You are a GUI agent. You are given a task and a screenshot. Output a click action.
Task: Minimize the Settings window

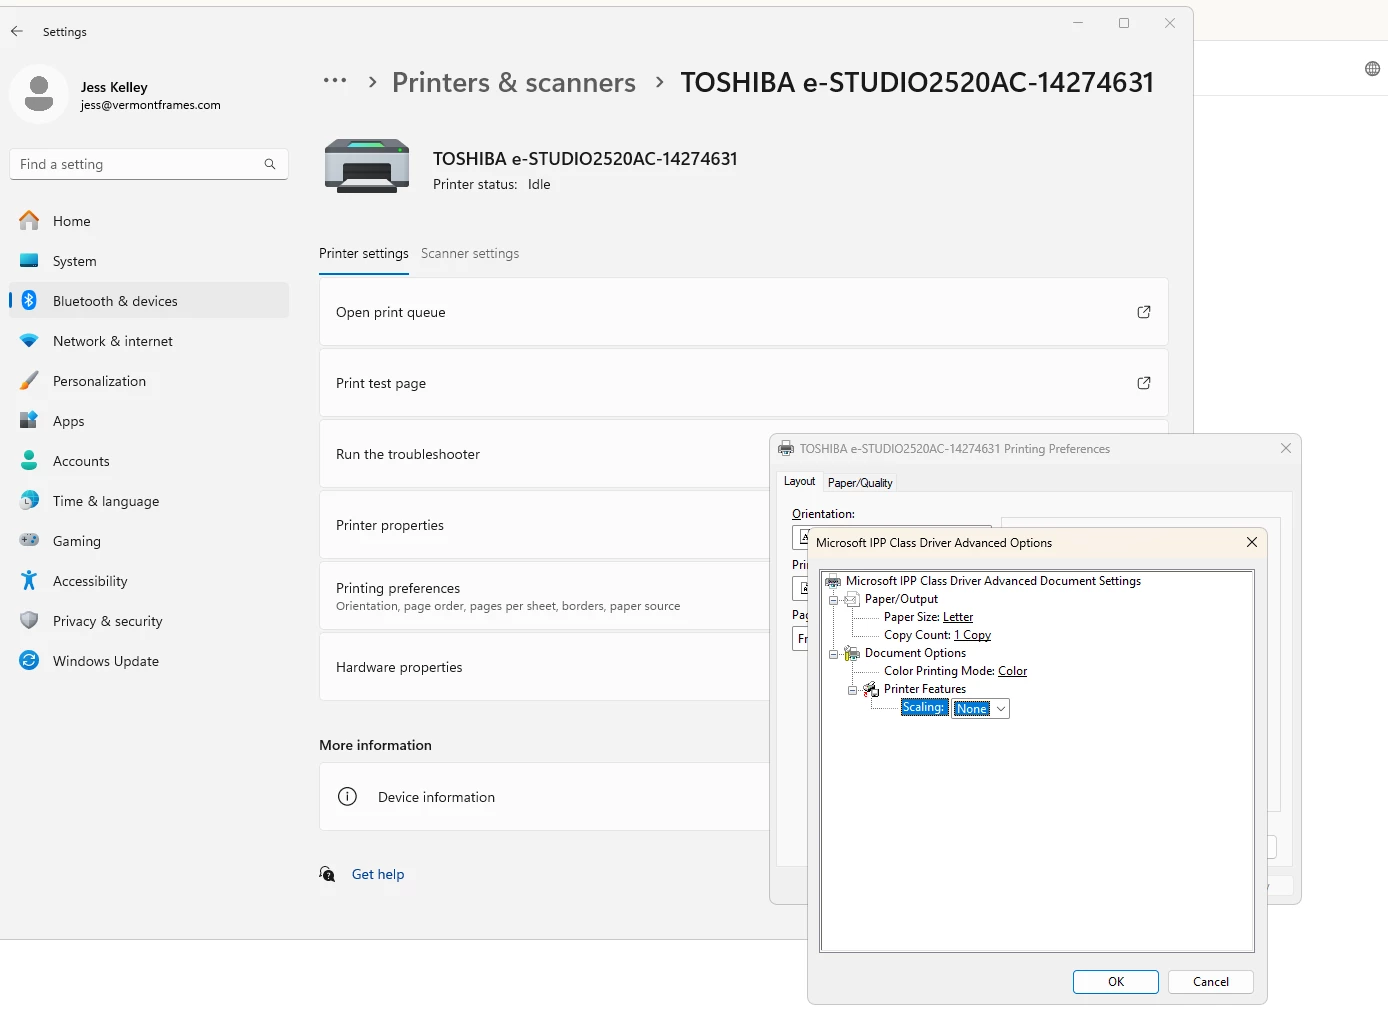coord(1078,23)
